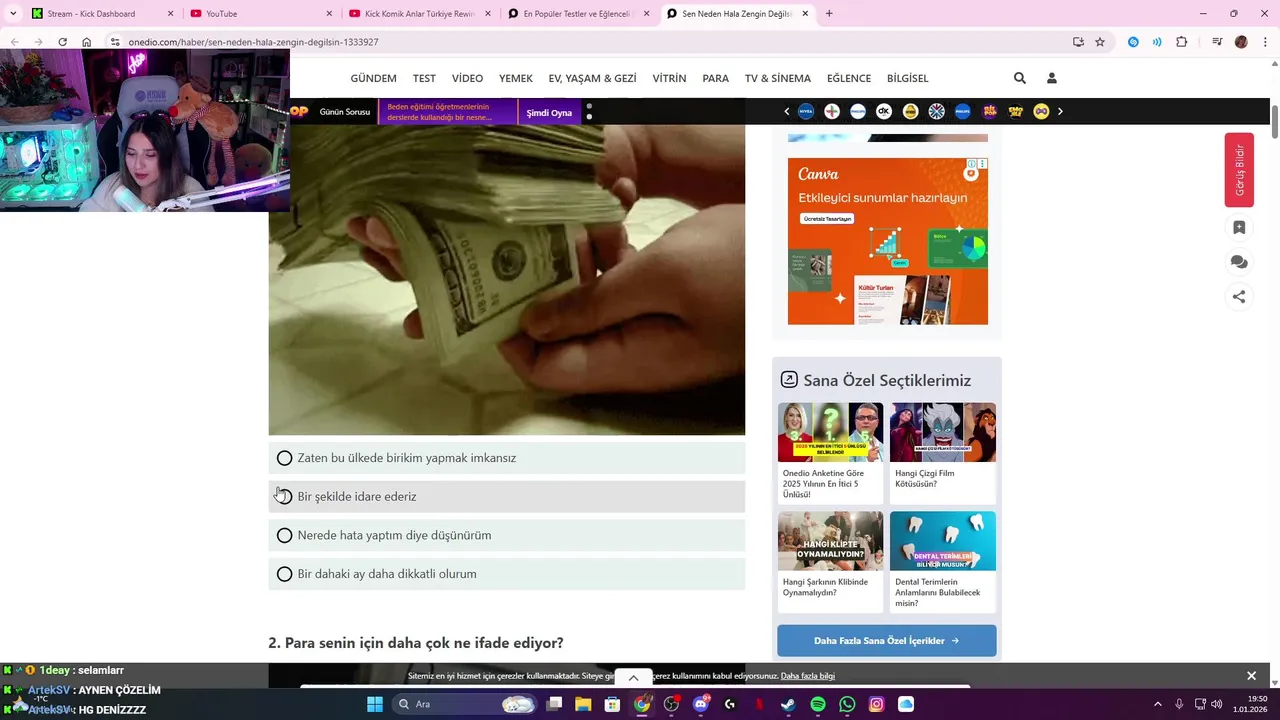Open '2025 Yılının En İtici 5 Ünlüsü' card
The width and height of the screenshot is (1280, 720).
pos(830,453)
